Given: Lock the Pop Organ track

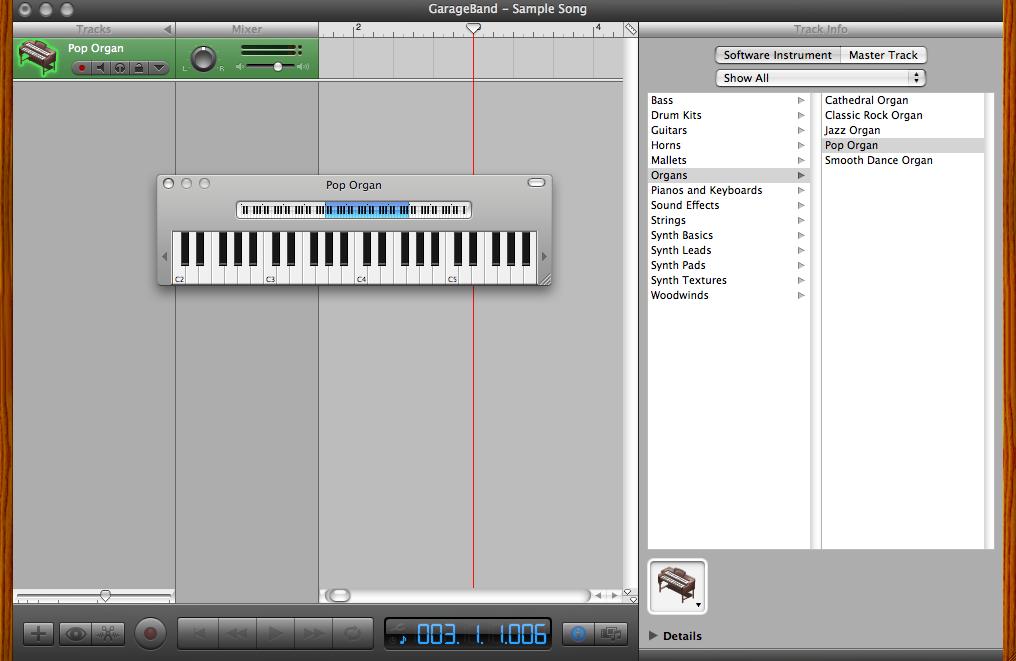Looking at the screenshot, I should pyautogui.click(x=139, y=68).
